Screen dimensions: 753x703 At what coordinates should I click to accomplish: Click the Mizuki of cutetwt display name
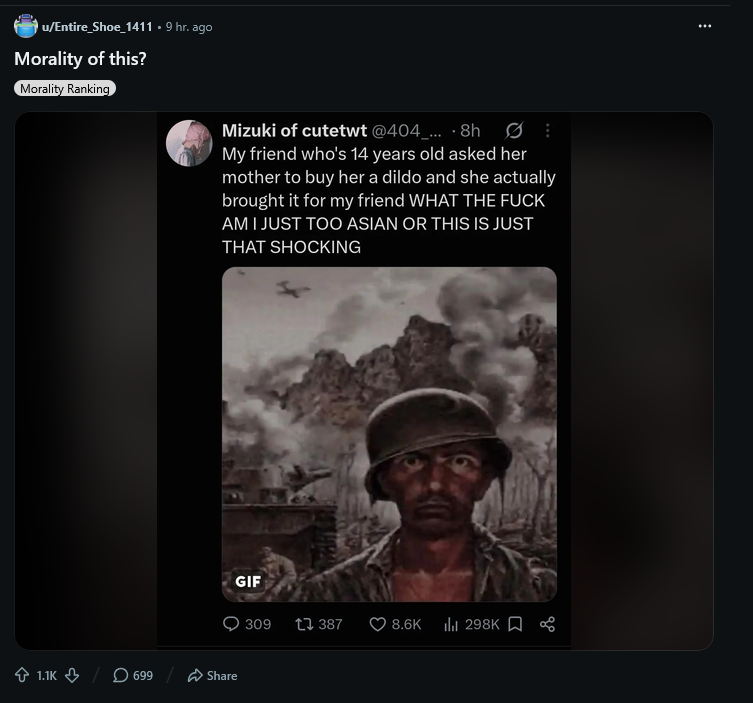[294, 130]
